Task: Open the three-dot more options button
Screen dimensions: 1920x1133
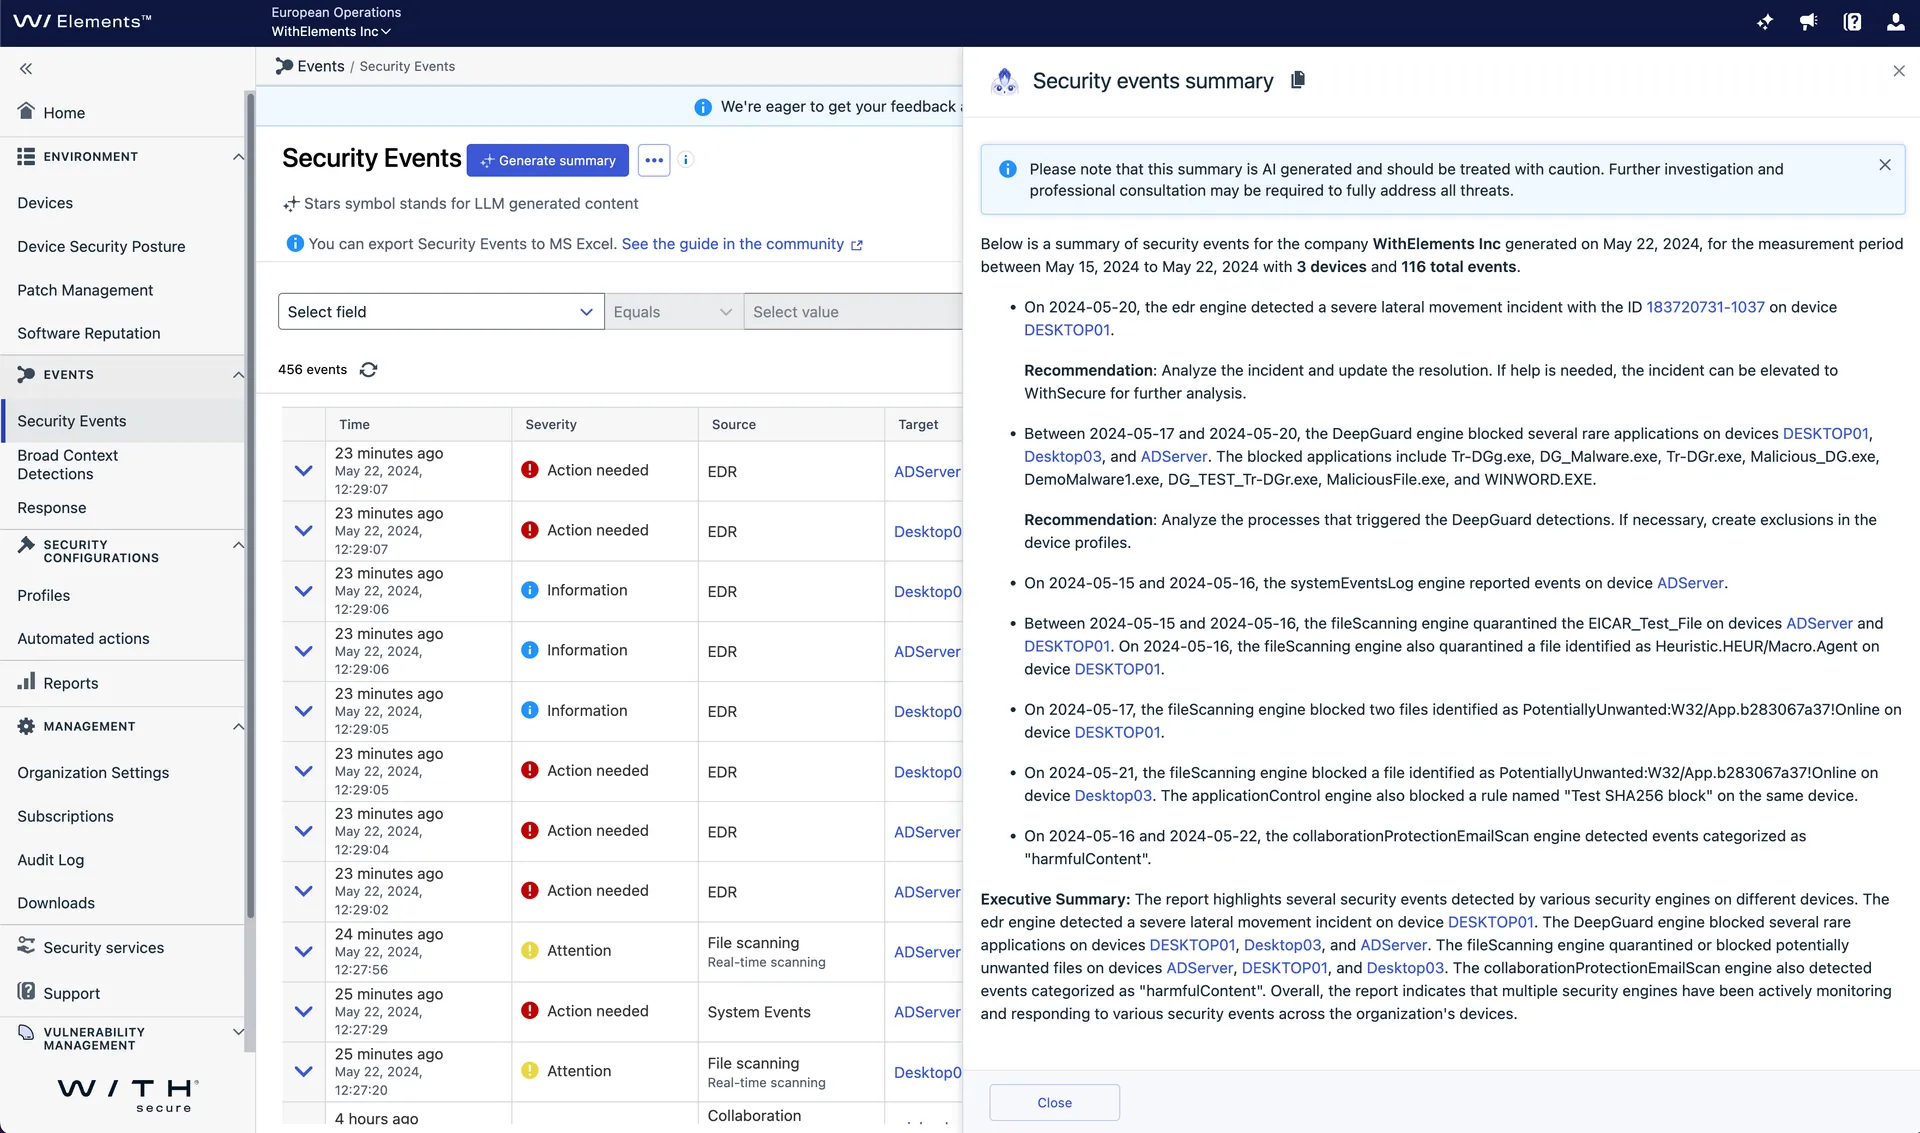Action: click(x=654, y=160)
